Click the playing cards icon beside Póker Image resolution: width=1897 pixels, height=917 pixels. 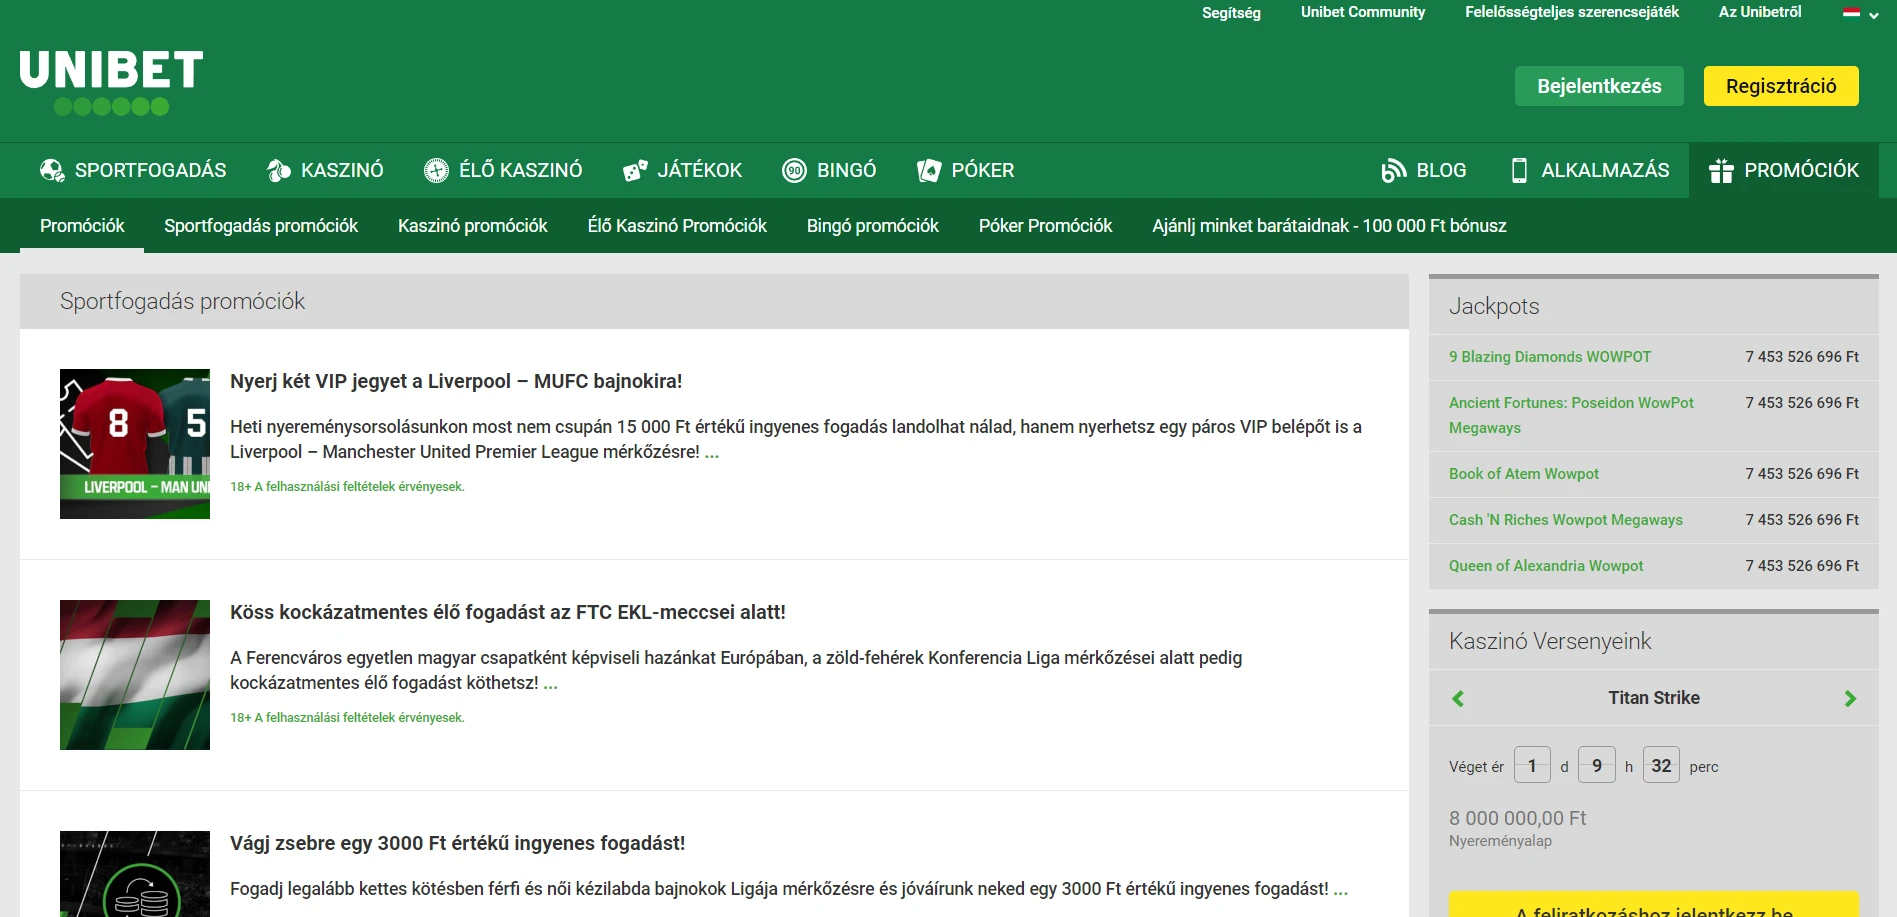(929, 171)
